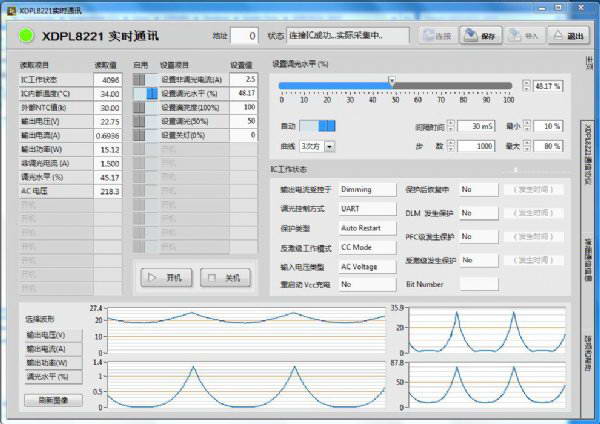Click No field for DLM发生保护
600x424 pixels.
click(479, 213)
